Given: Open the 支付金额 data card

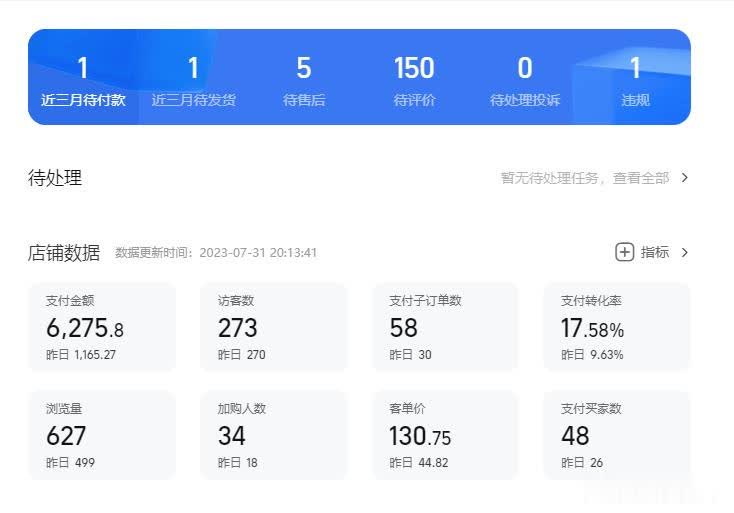Looking at the screenshot, I should pyautogui.click(x=102, y=327).
